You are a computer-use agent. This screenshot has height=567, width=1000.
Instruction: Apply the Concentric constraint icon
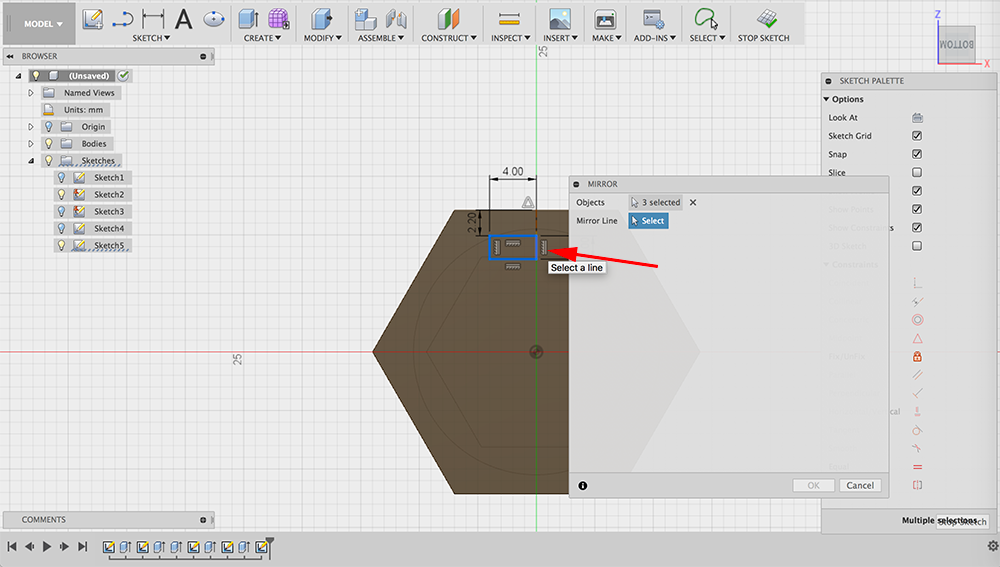(917, 320)
